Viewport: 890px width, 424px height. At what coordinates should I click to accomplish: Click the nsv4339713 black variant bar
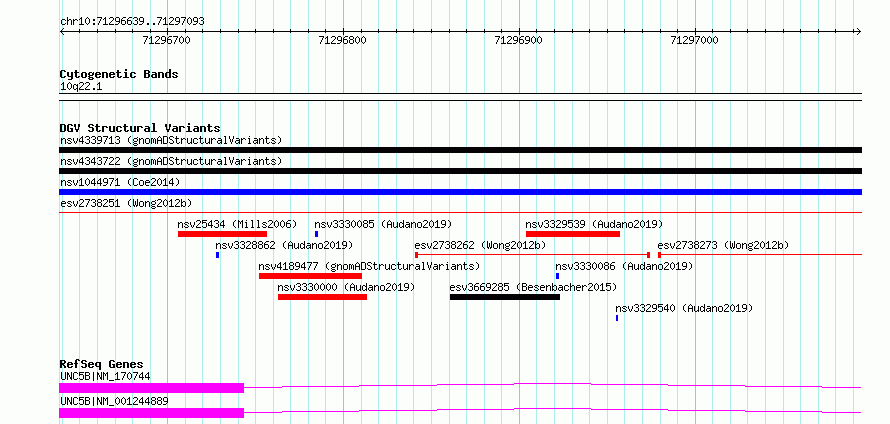tap(460, 150)
